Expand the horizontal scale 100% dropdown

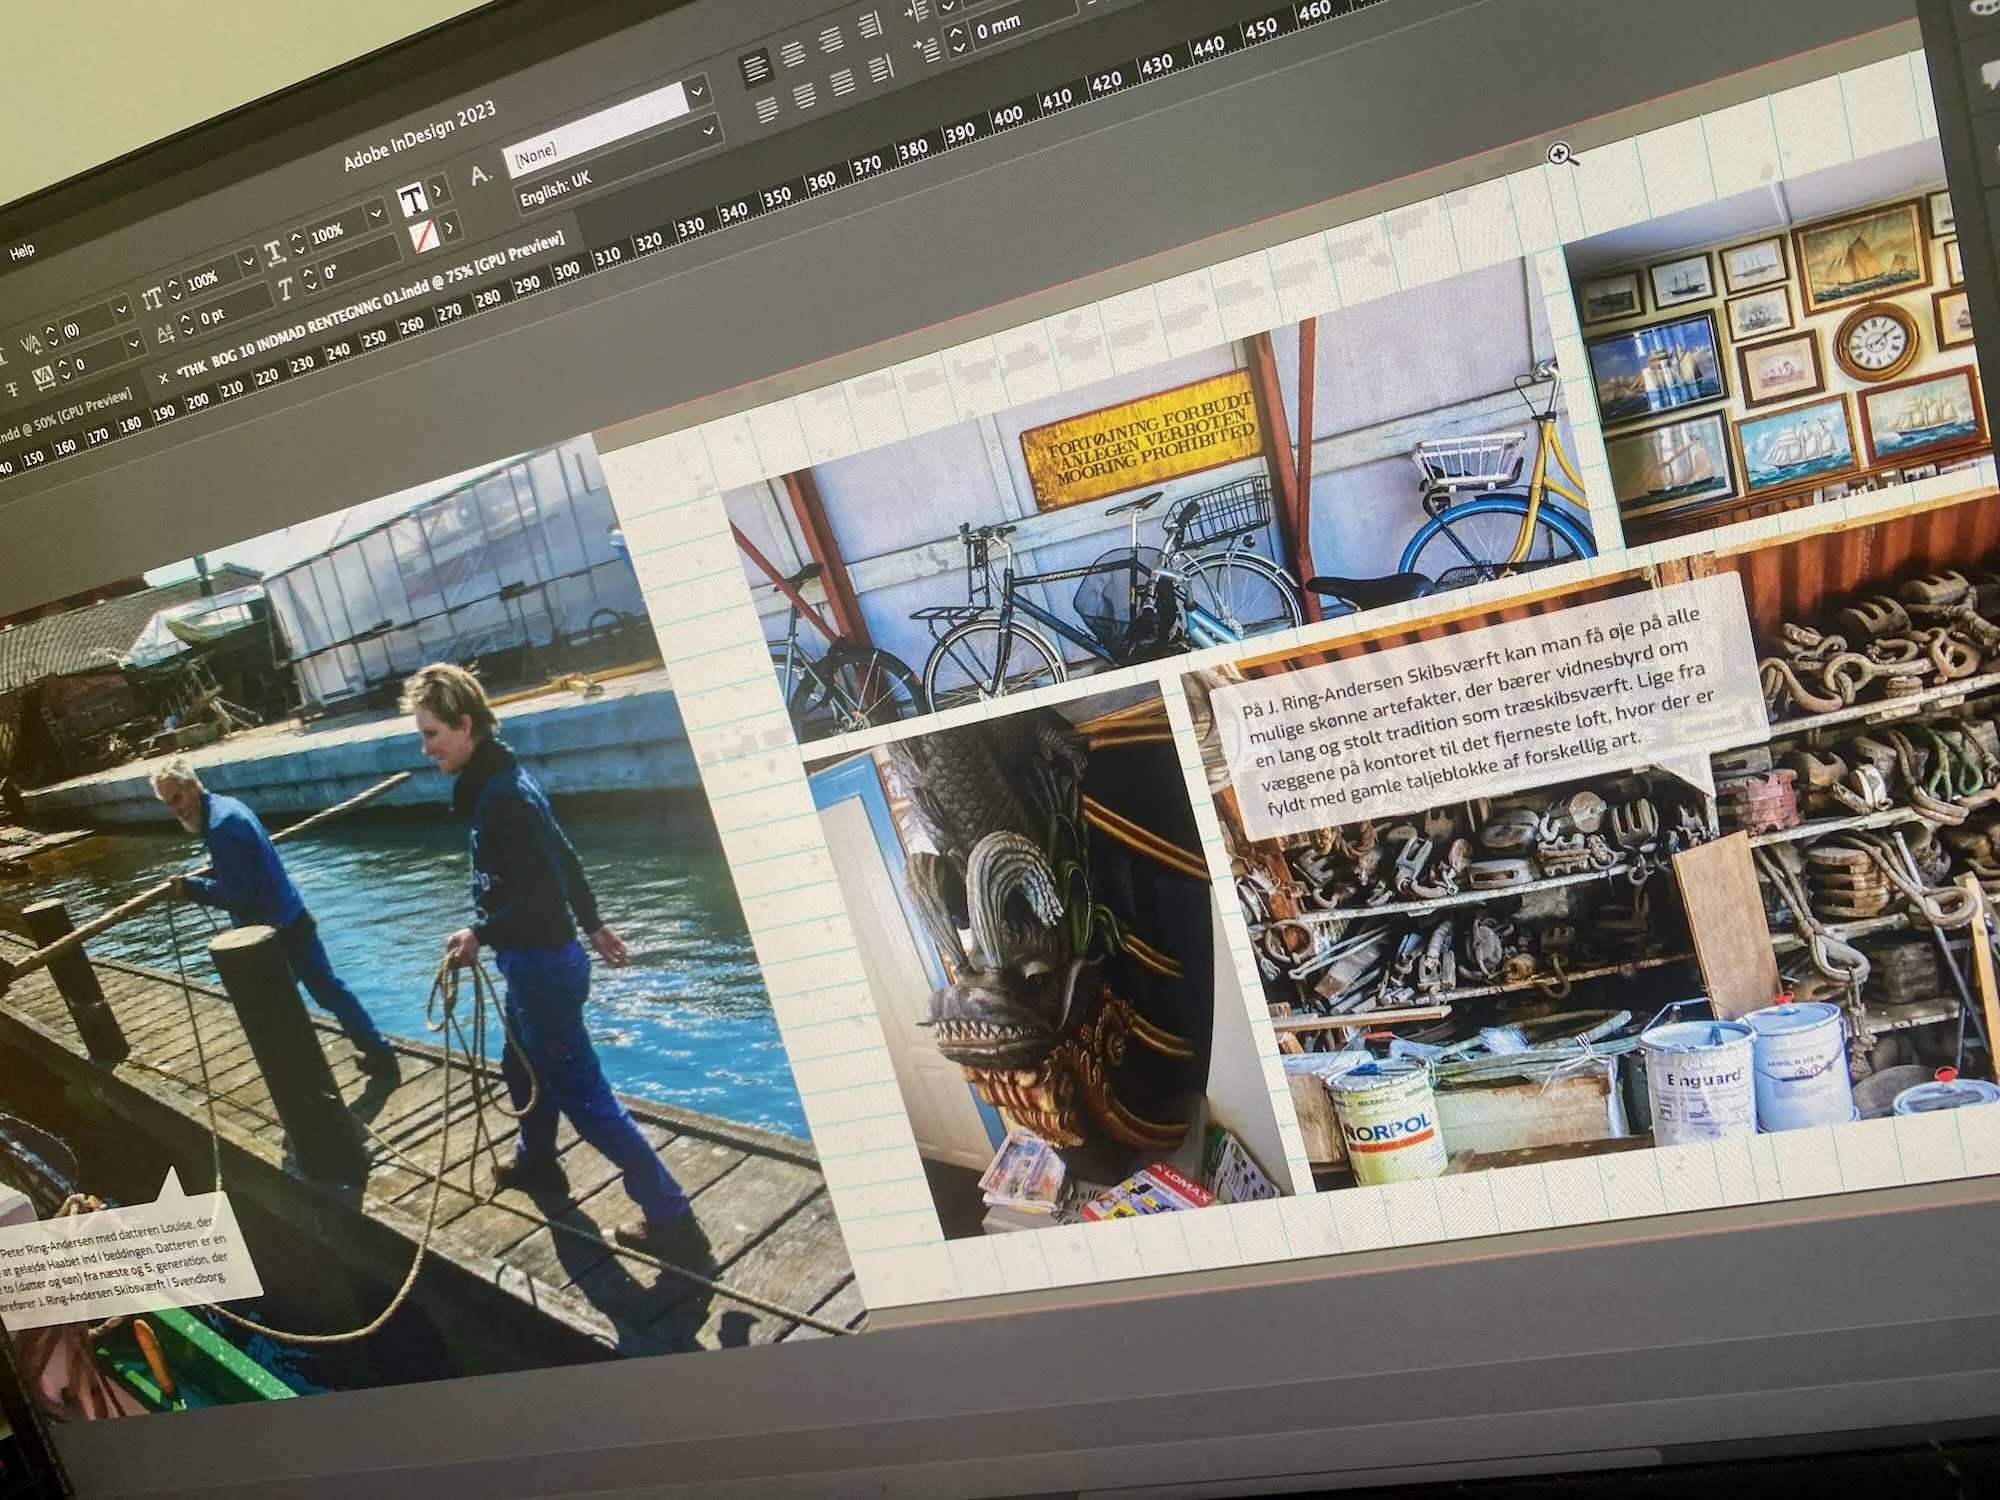pyautogui.click(x=376, y=214)
